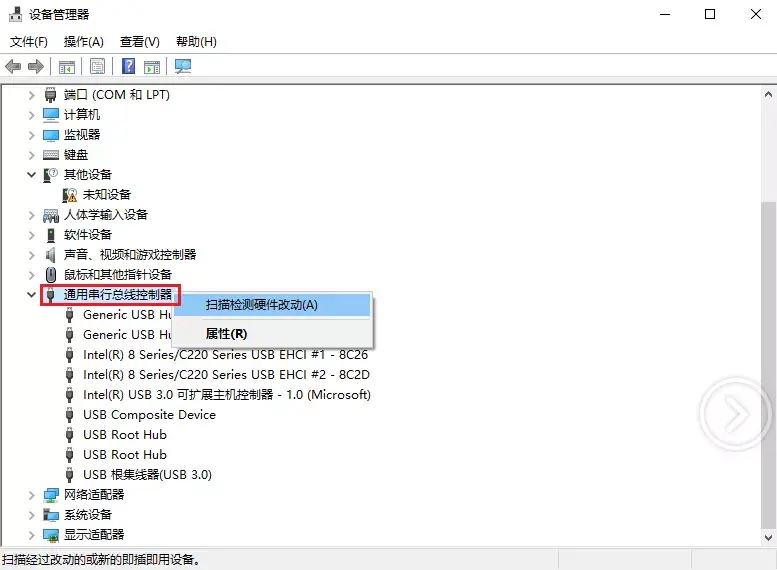Image resolution: width=777 pixels, height=570 pixels.
Task: Click the circular next arrow overlay
Action: (x=735, y=412)
